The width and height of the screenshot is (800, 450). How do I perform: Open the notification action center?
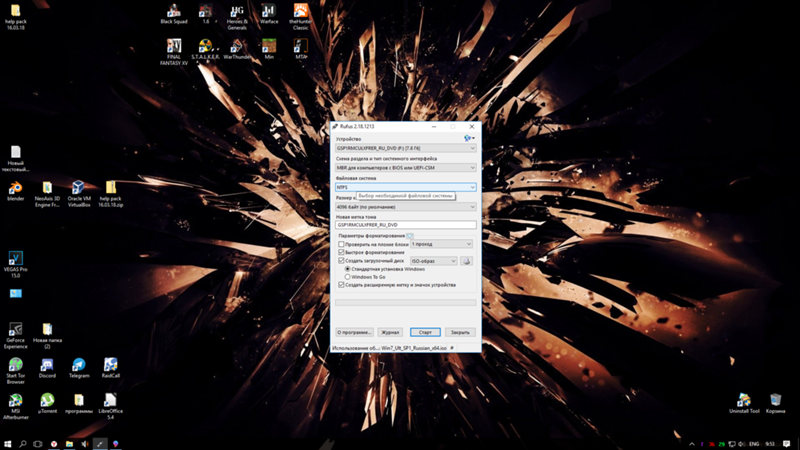787,444
